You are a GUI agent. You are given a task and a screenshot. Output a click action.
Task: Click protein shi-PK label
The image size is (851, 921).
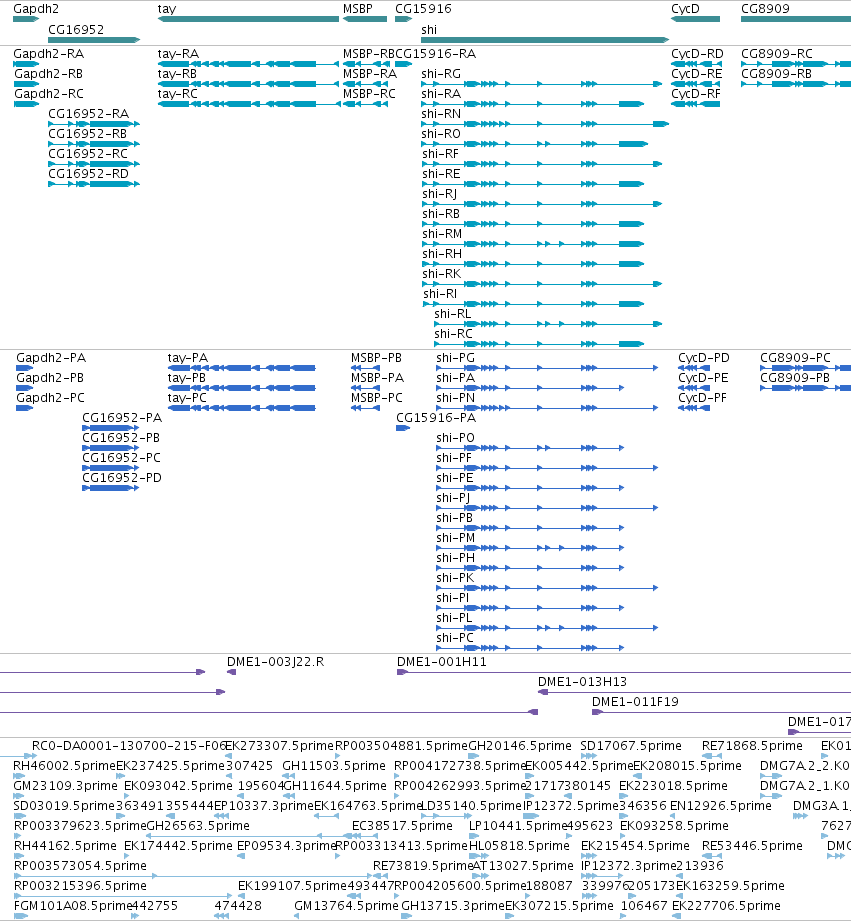(455, 577)
